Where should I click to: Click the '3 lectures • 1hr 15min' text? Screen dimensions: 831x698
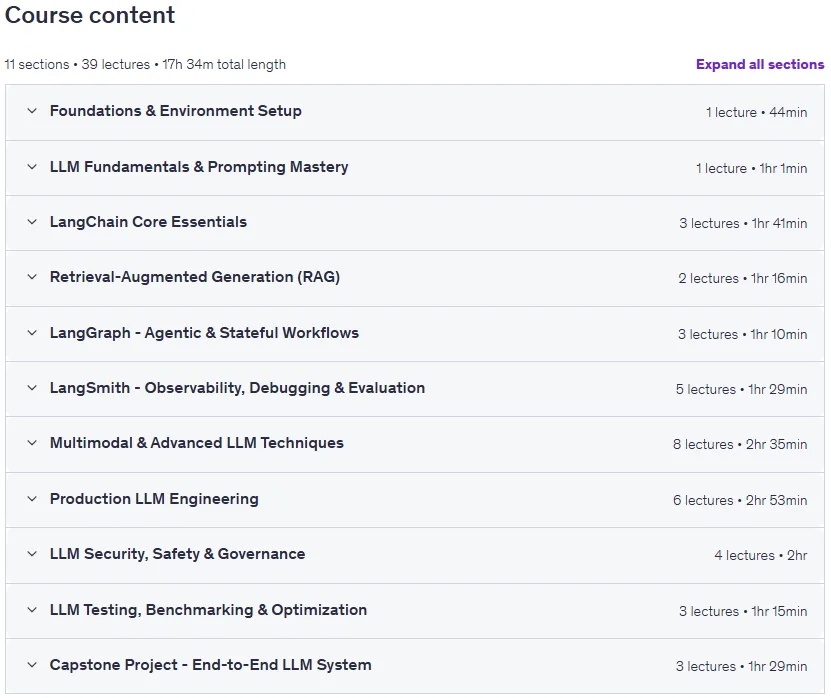[743, 612]
